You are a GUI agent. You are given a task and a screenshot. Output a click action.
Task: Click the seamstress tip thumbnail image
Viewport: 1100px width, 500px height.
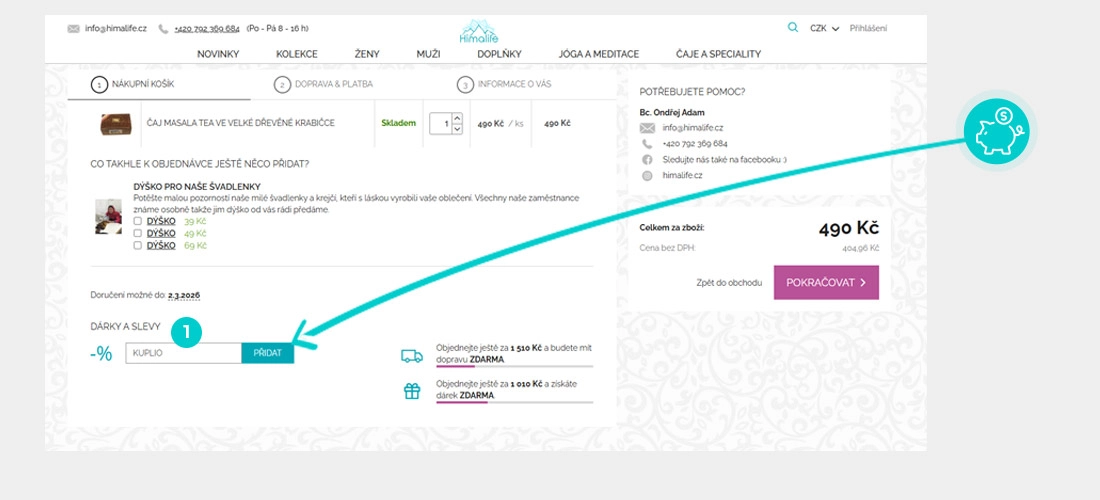click(x=109, y=217)
